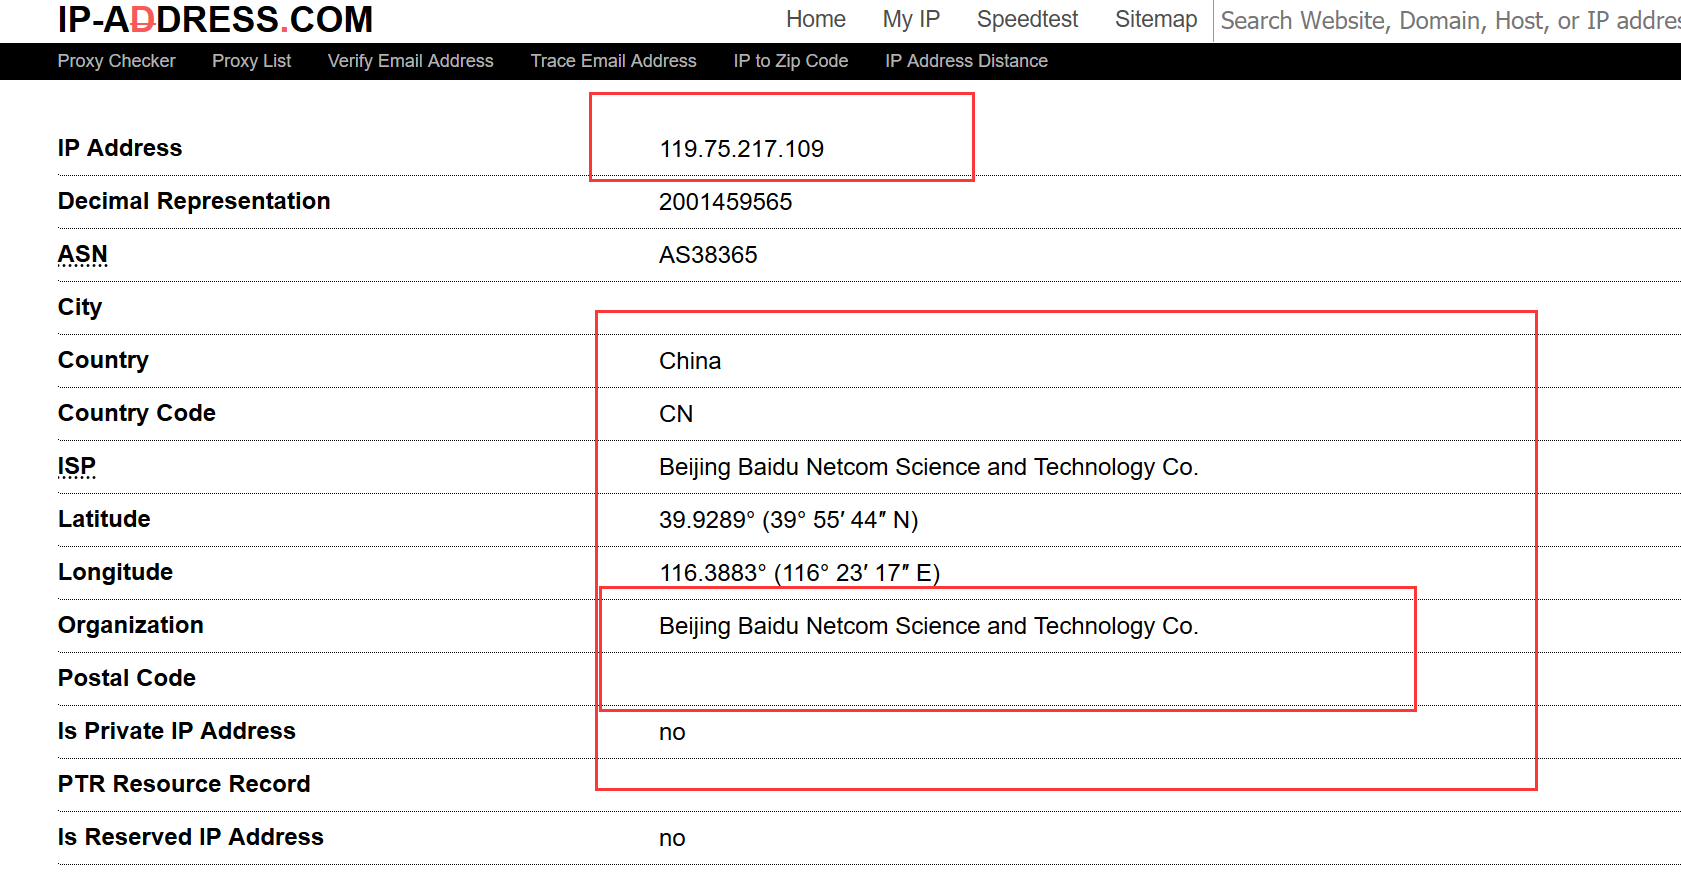Open Trace Email Address tool
This screenshot has height=877, width=1681.
coord(613,61)
